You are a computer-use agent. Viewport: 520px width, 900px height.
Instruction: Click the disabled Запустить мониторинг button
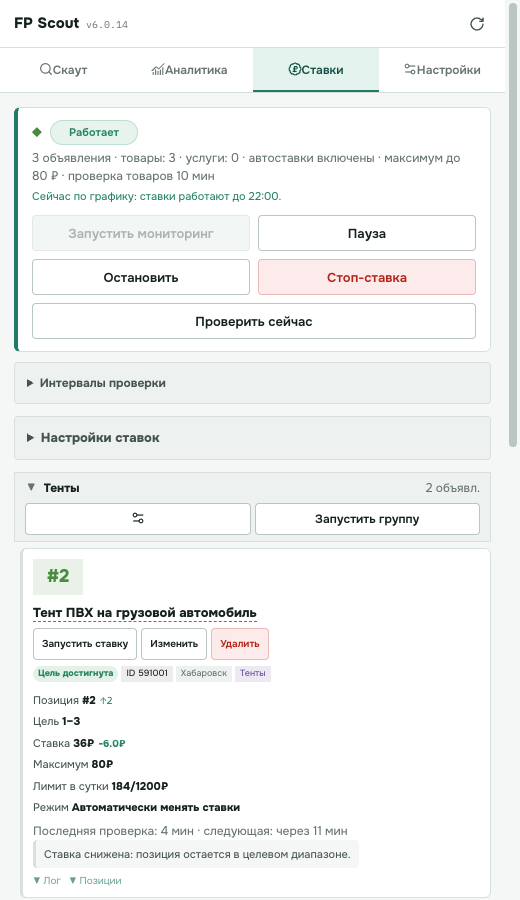pyautogui.click(x=141, y=234)
